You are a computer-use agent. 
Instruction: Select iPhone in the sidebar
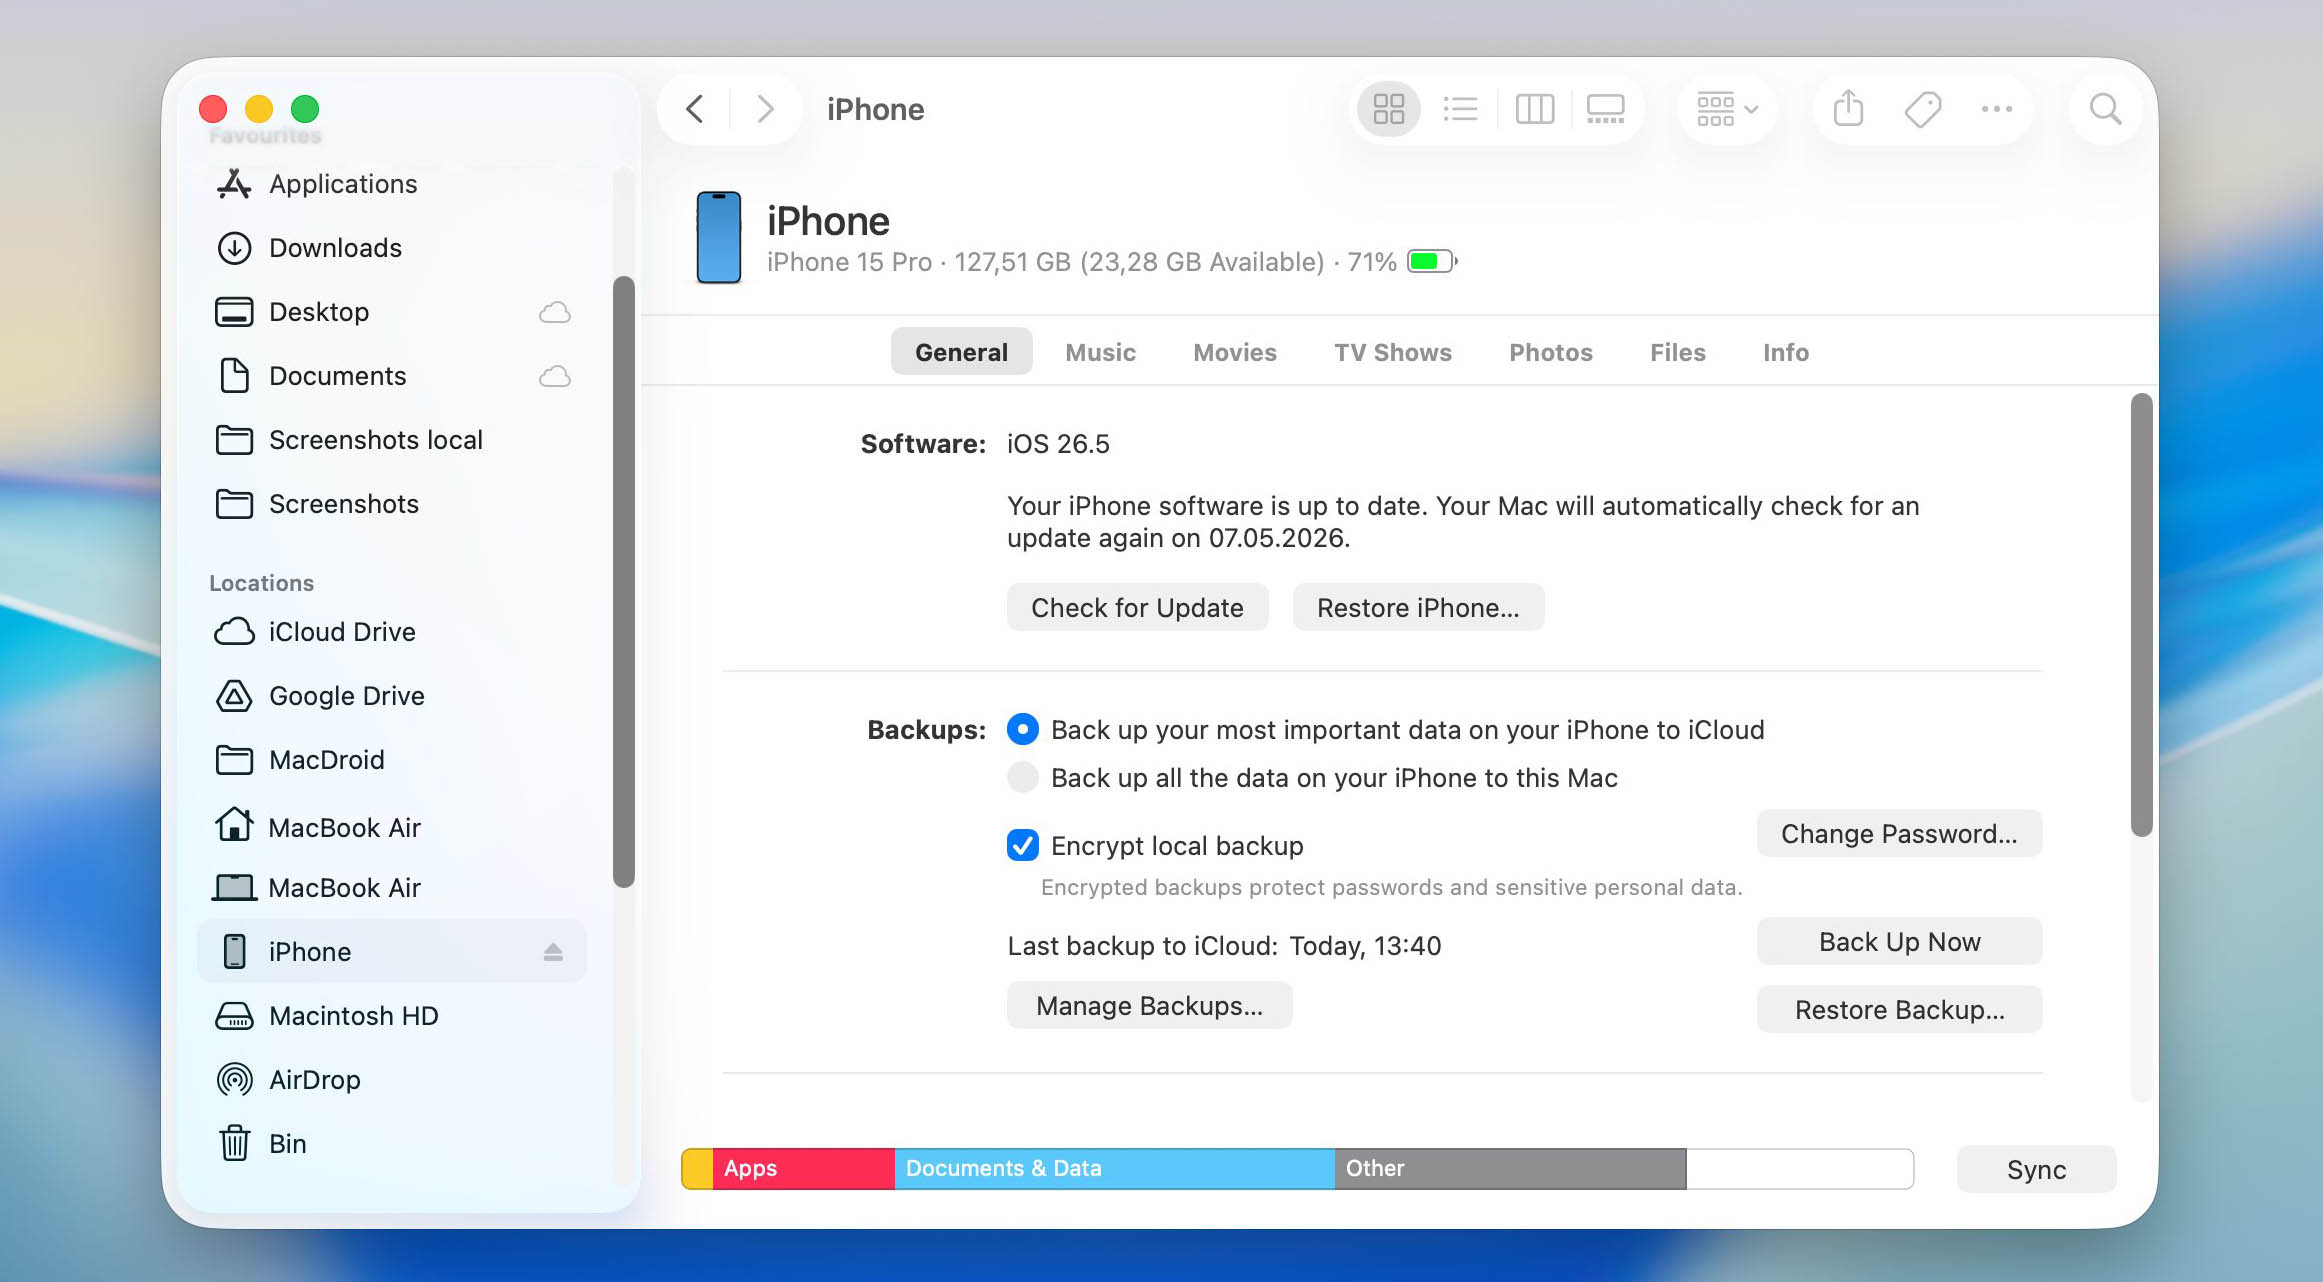392,951
